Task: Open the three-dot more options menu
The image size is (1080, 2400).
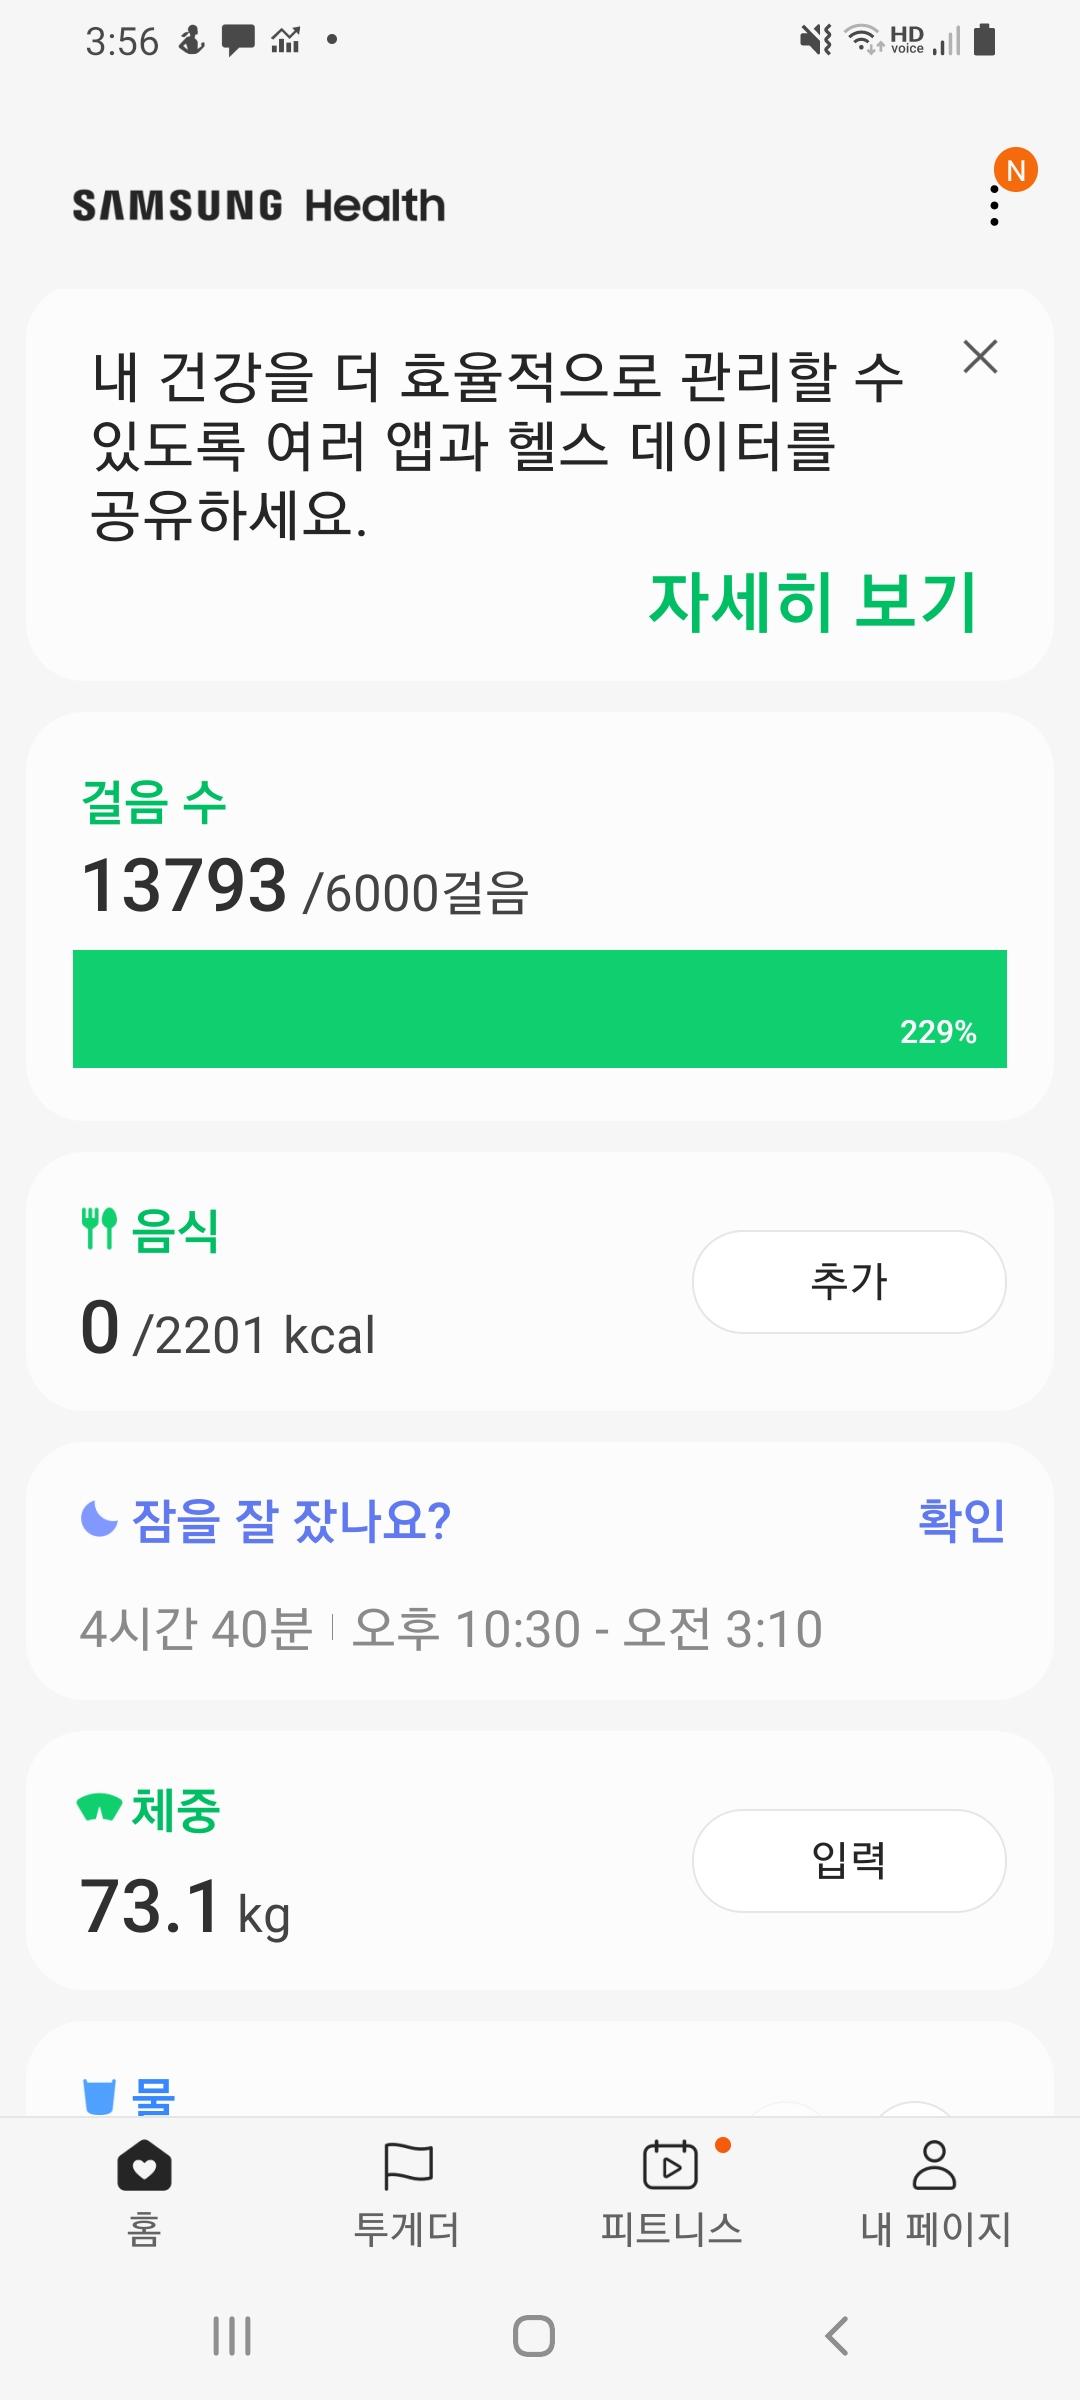Action: [994, 205]
